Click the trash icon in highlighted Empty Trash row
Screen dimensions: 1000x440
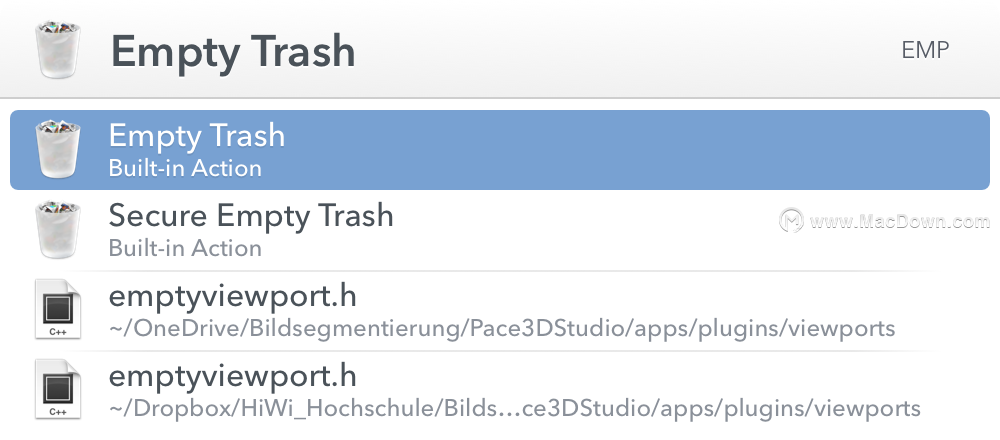(58, 149)
